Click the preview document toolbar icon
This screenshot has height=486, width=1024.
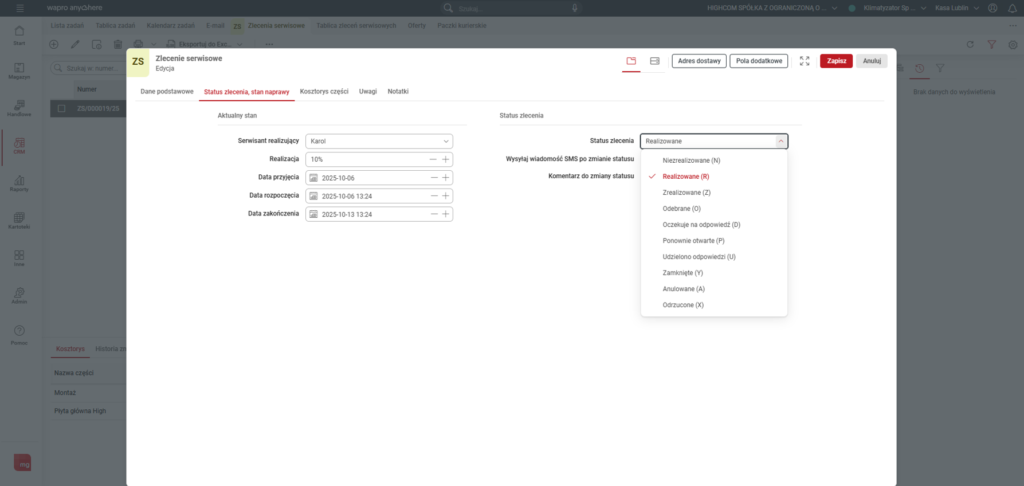96,44
